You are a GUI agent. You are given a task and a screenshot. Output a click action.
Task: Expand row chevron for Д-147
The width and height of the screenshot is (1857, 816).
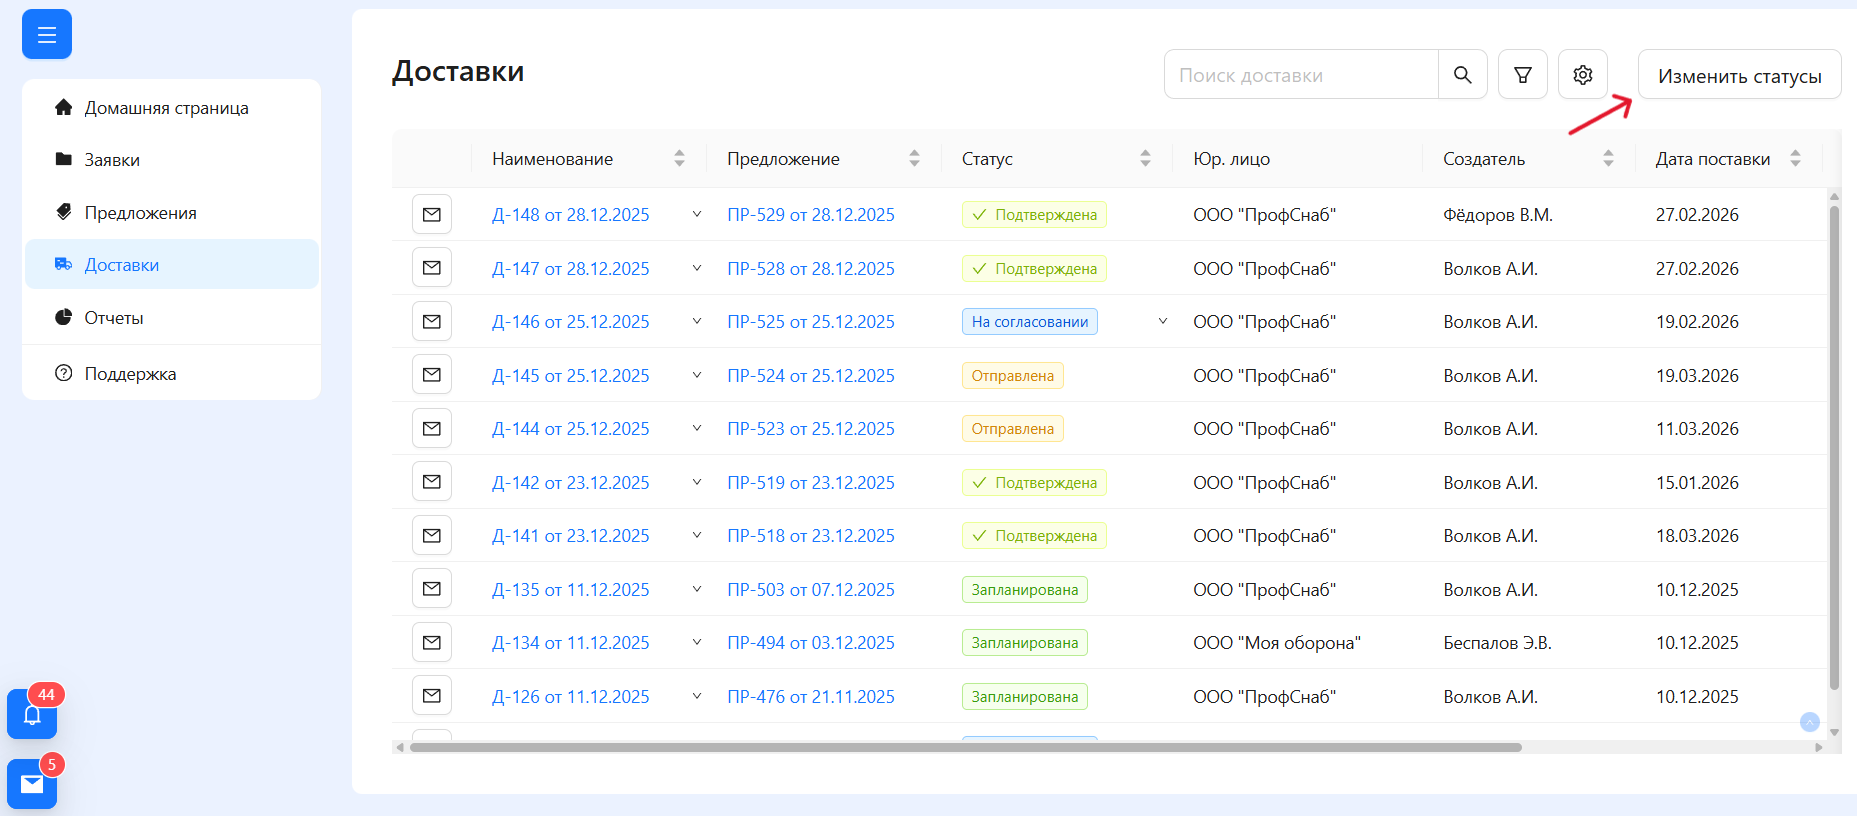coord(697,269)
